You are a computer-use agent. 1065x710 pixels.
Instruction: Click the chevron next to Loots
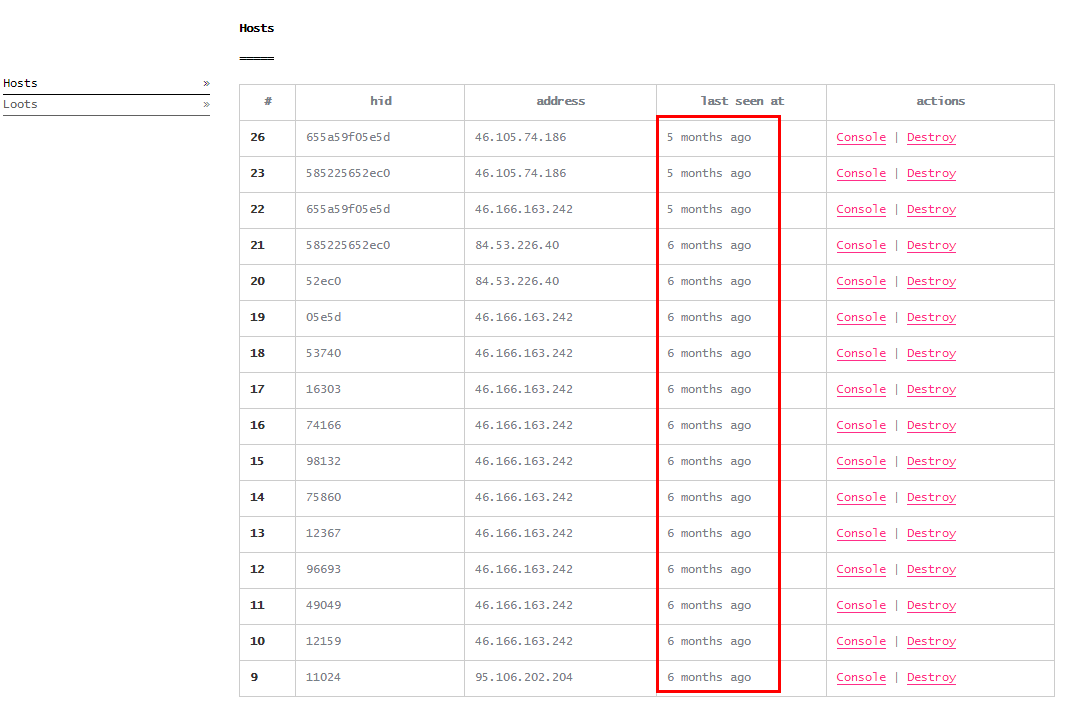tap(206, 105)
